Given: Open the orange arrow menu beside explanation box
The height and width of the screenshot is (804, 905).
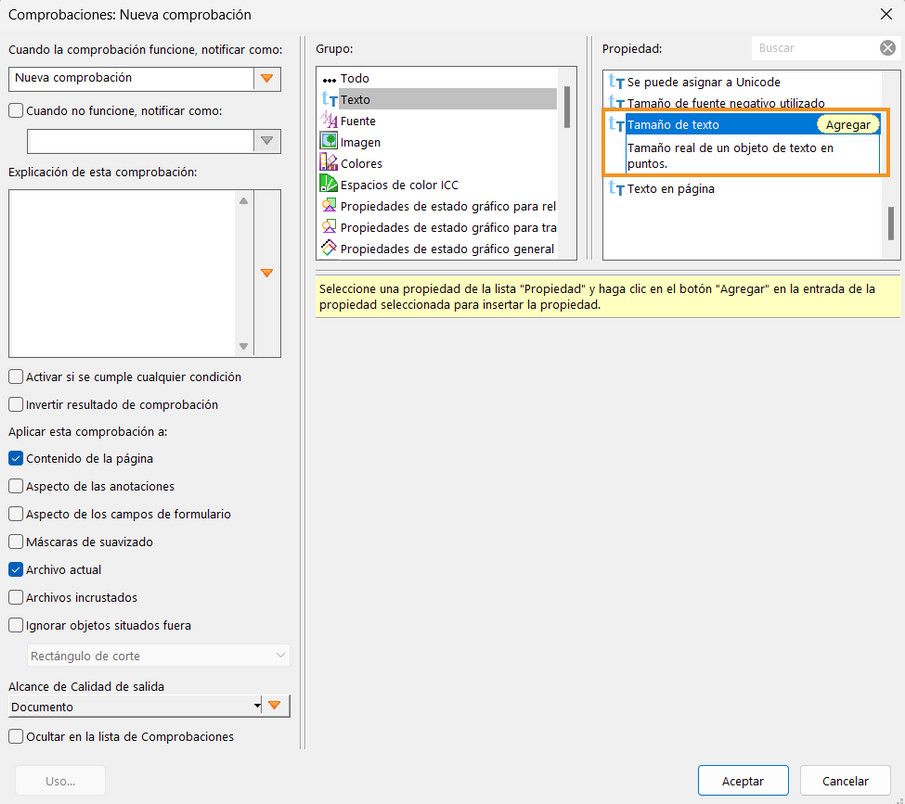Looking at the screenshot, I should point(267,273).
